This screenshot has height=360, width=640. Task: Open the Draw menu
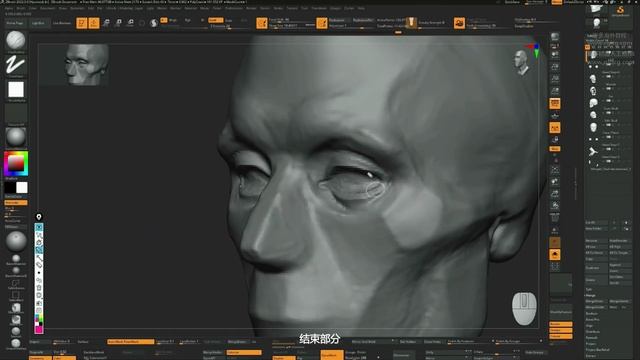click(x=63, y=8)
